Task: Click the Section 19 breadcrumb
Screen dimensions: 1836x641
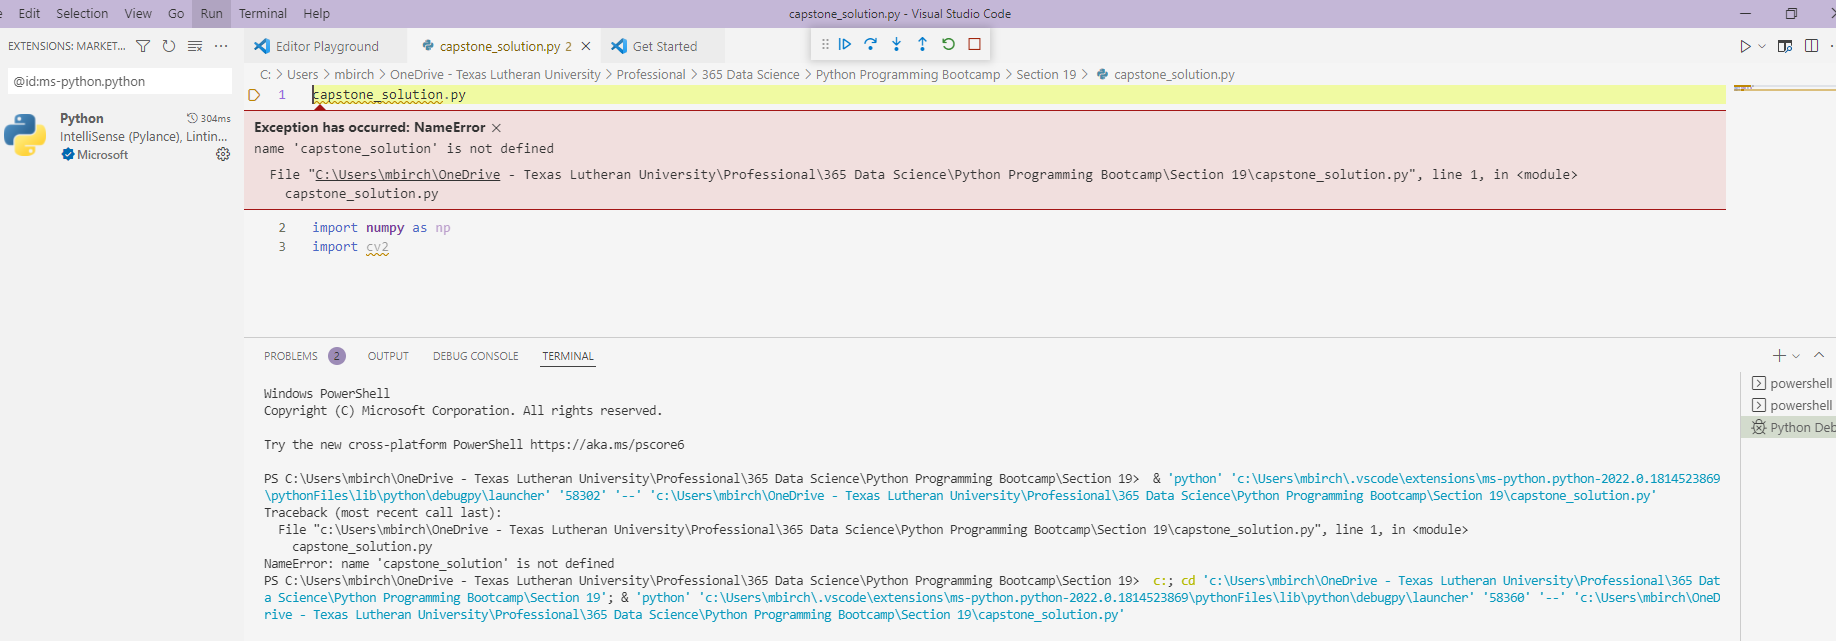Action: point(1046,75)
